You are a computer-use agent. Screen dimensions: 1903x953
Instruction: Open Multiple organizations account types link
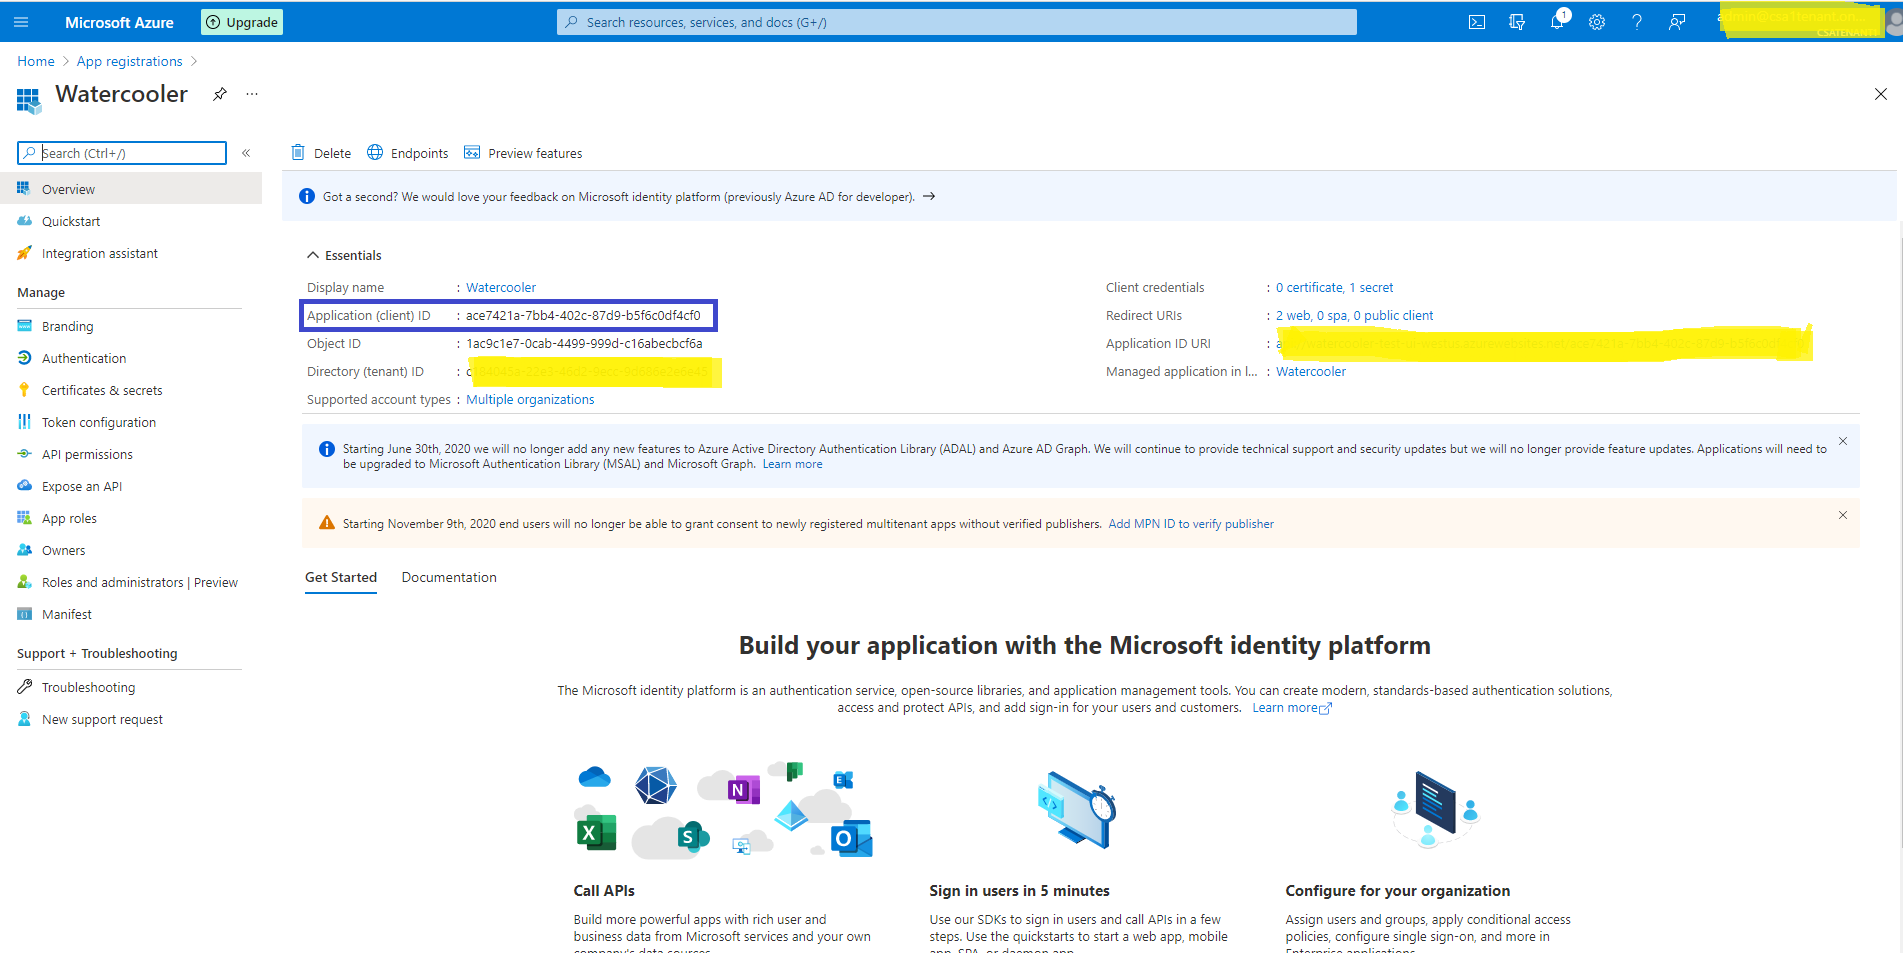(x=530, y=399)
